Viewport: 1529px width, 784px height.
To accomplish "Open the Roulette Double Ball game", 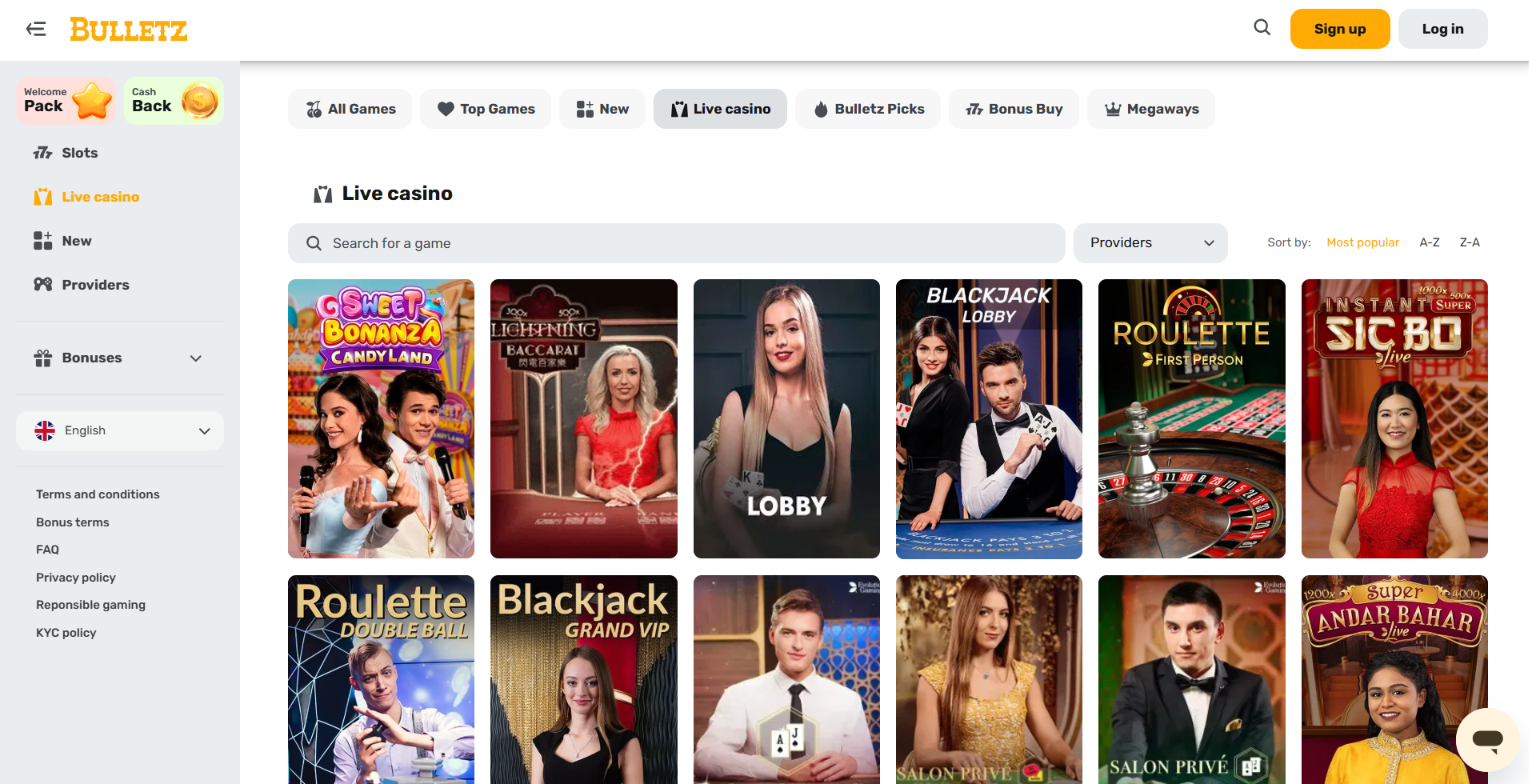I will (381, 680).
